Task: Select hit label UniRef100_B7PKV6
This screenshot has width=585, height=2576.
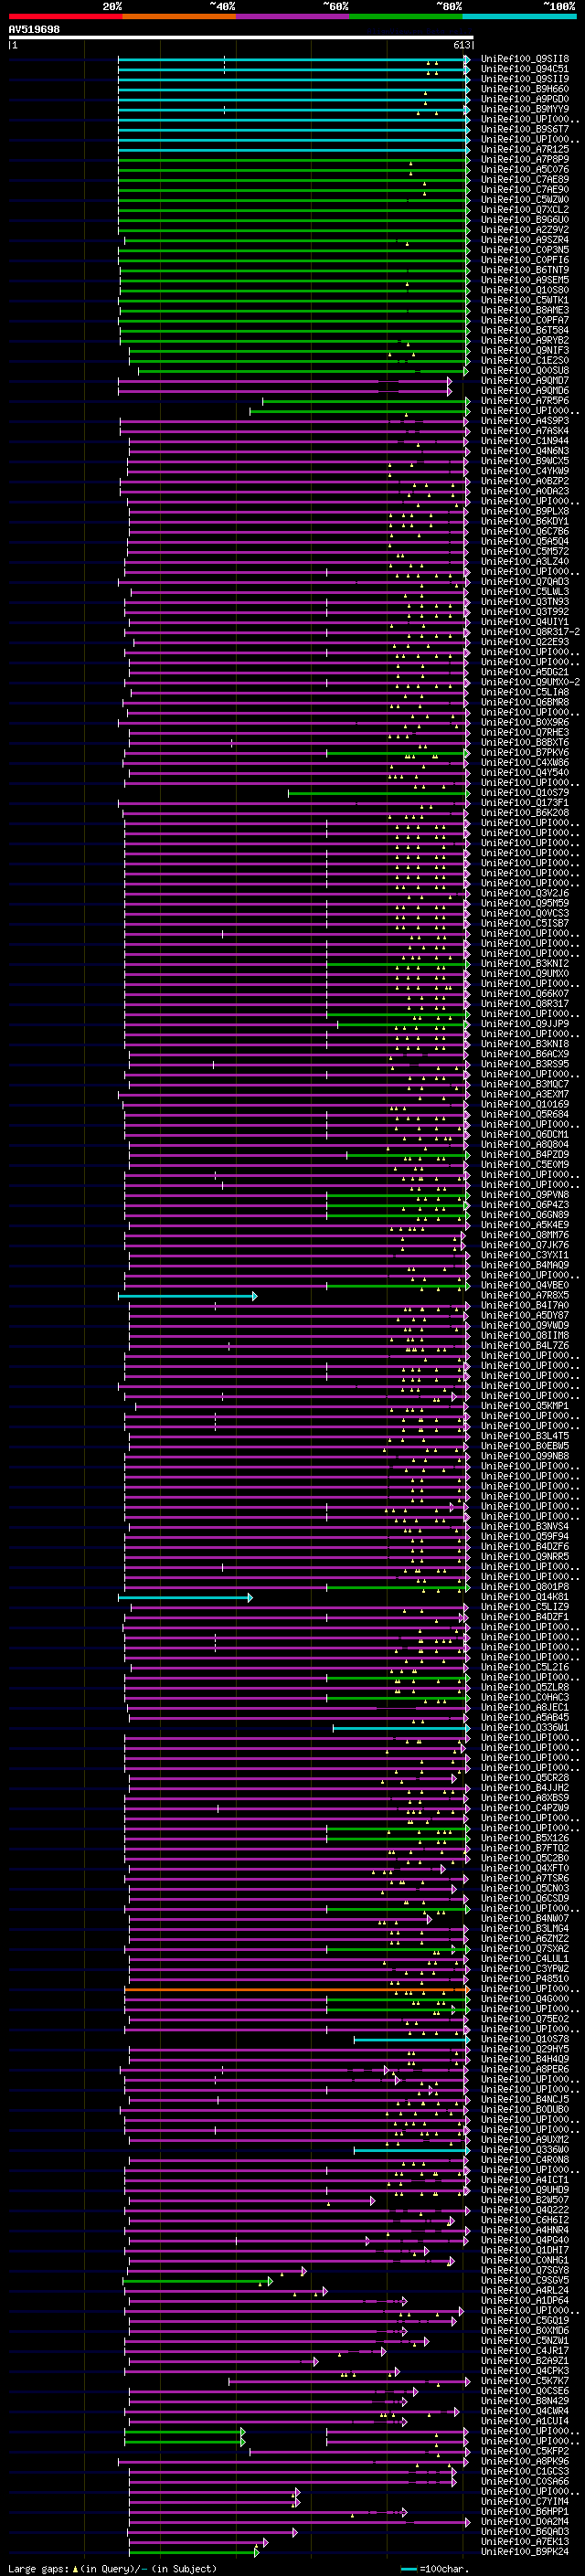Action: pos(525,752)
